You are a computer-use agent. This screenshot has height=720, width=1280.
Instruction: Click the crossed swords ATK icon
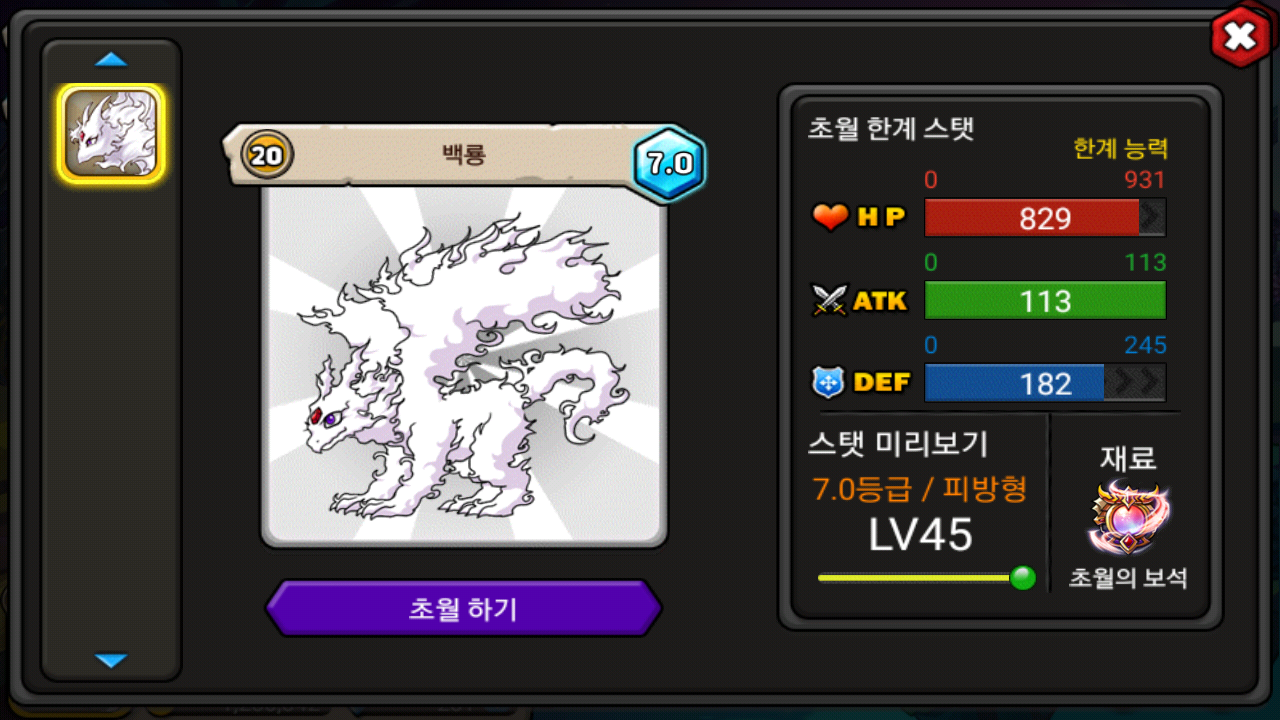[x=830, y=300]
